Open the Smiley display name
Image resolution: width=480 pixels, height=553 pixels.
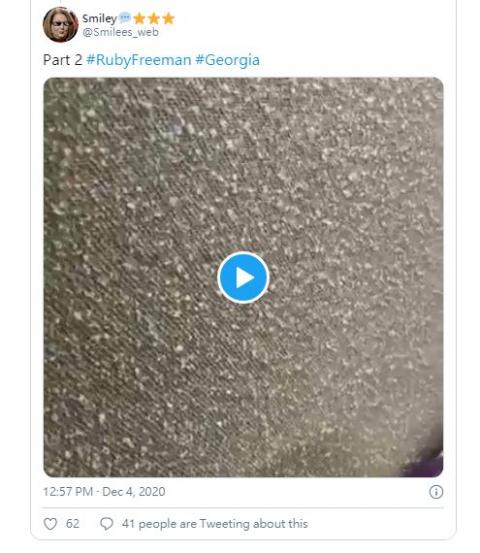99,18
